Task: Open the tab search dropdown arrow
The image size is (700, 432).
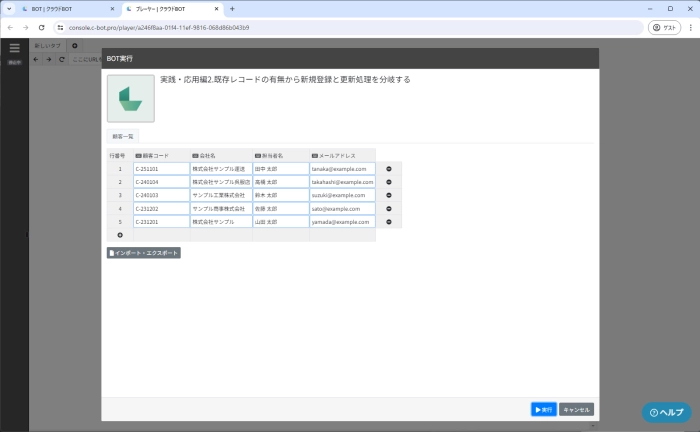Action: click(x=10, y=8)
